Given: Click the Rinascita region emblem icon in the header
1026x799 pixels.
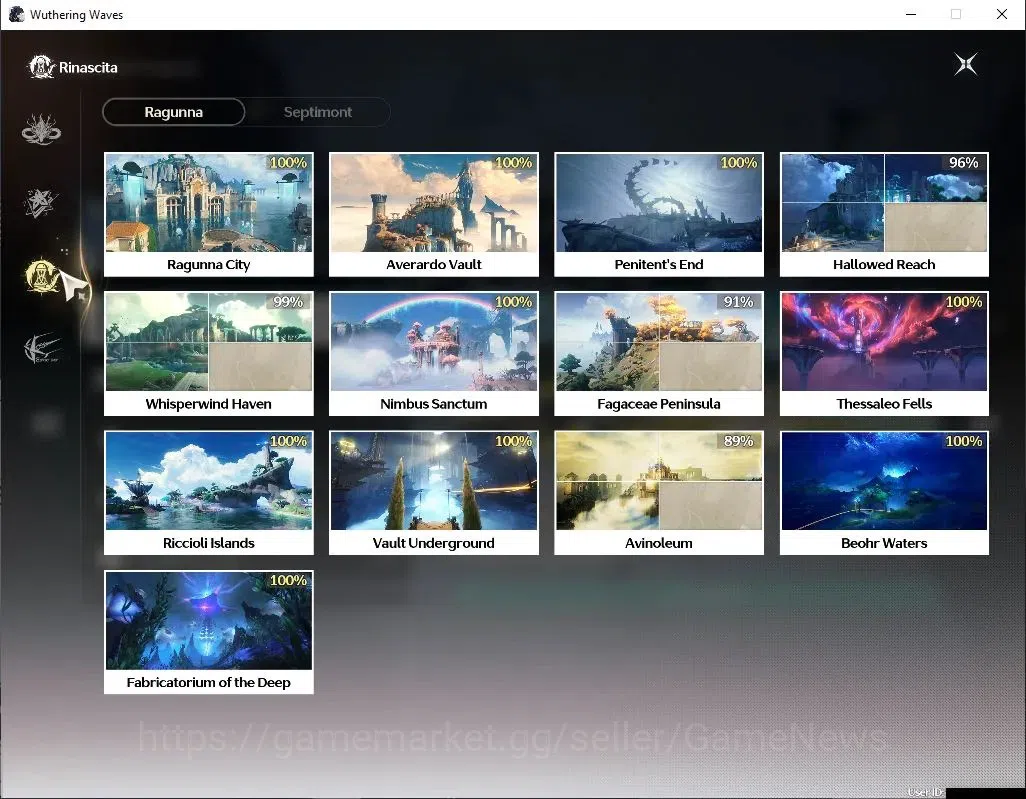Looking at the screenshot, I should (41, 67).
